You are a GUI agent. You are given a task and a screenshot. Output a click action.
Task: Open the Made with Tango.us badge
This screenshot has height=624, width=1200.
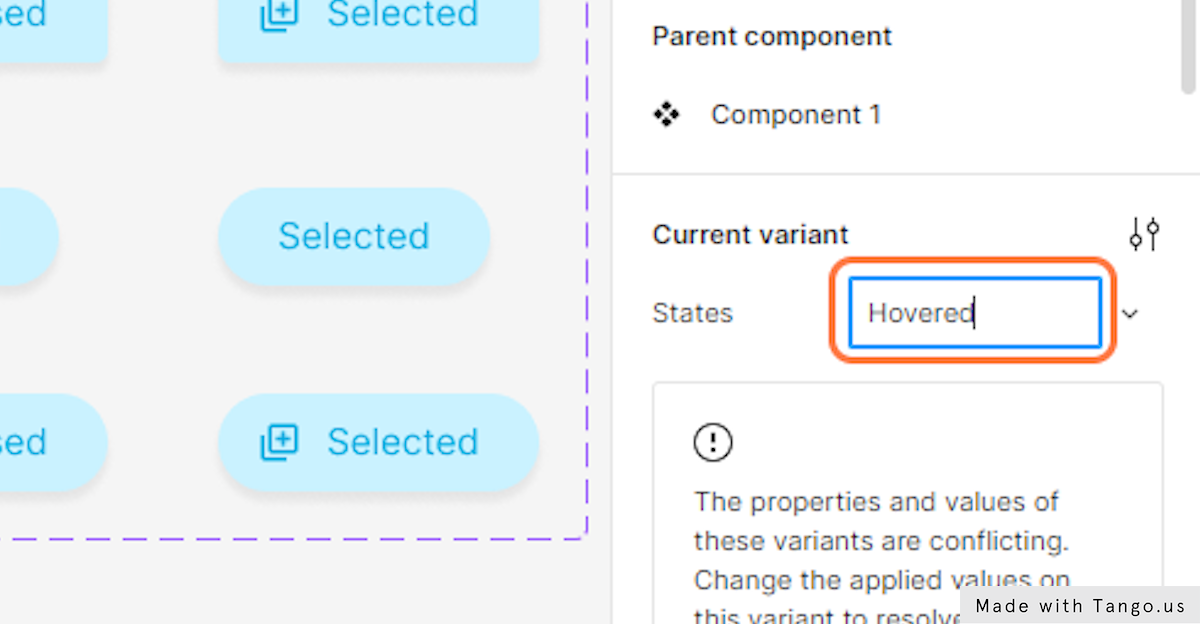pyautogui.click(x=1080, y=605)
